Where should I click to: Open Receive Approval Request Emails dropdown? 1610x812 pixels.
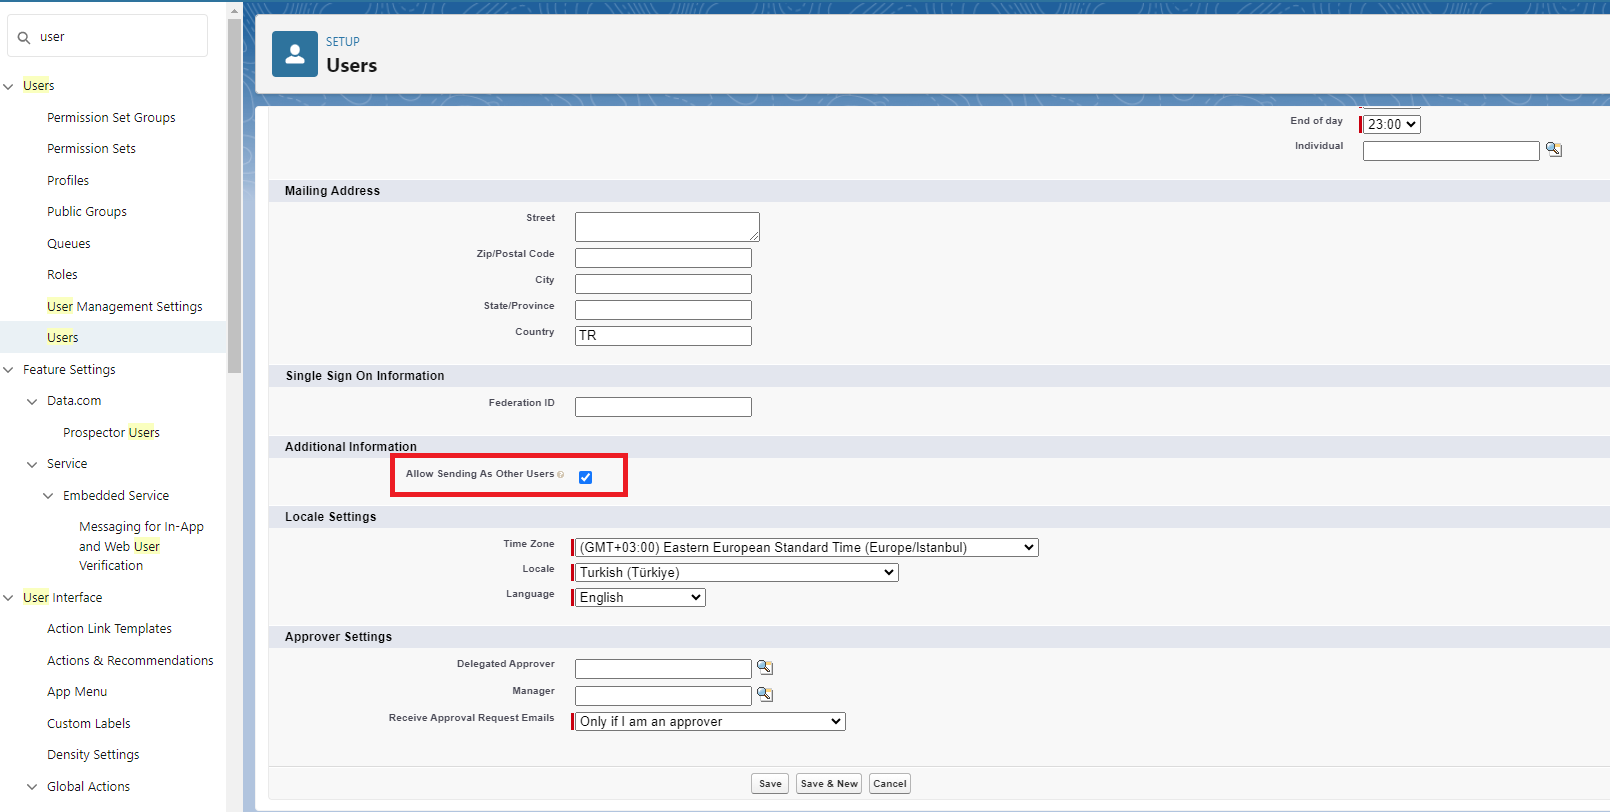(x=710, y=721)
